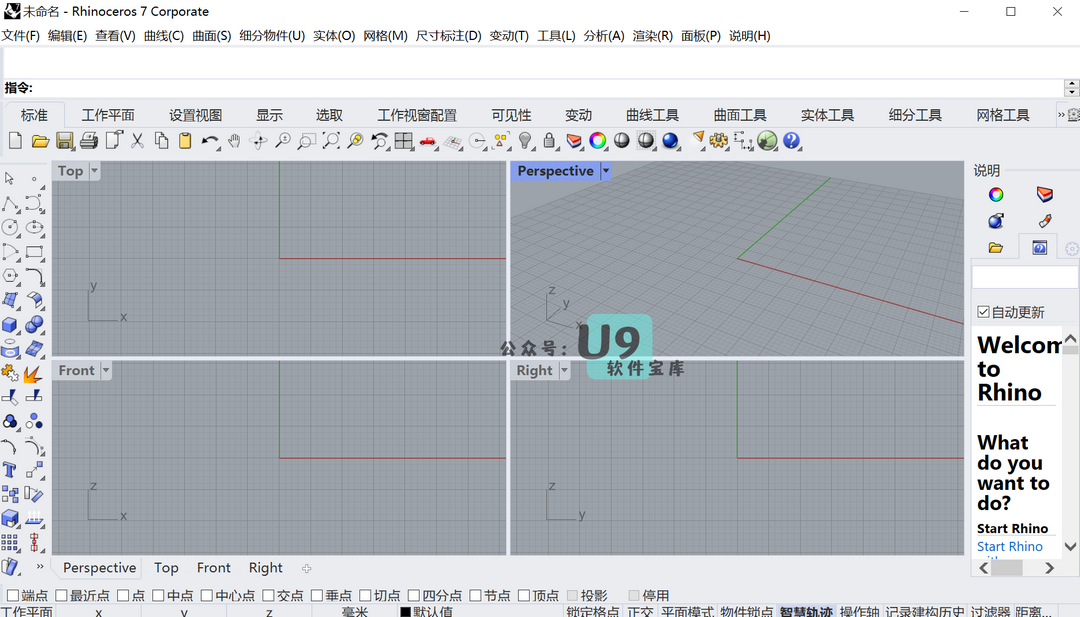Select the Box solid tool
1080x617 pixels.
click(10, 324)
